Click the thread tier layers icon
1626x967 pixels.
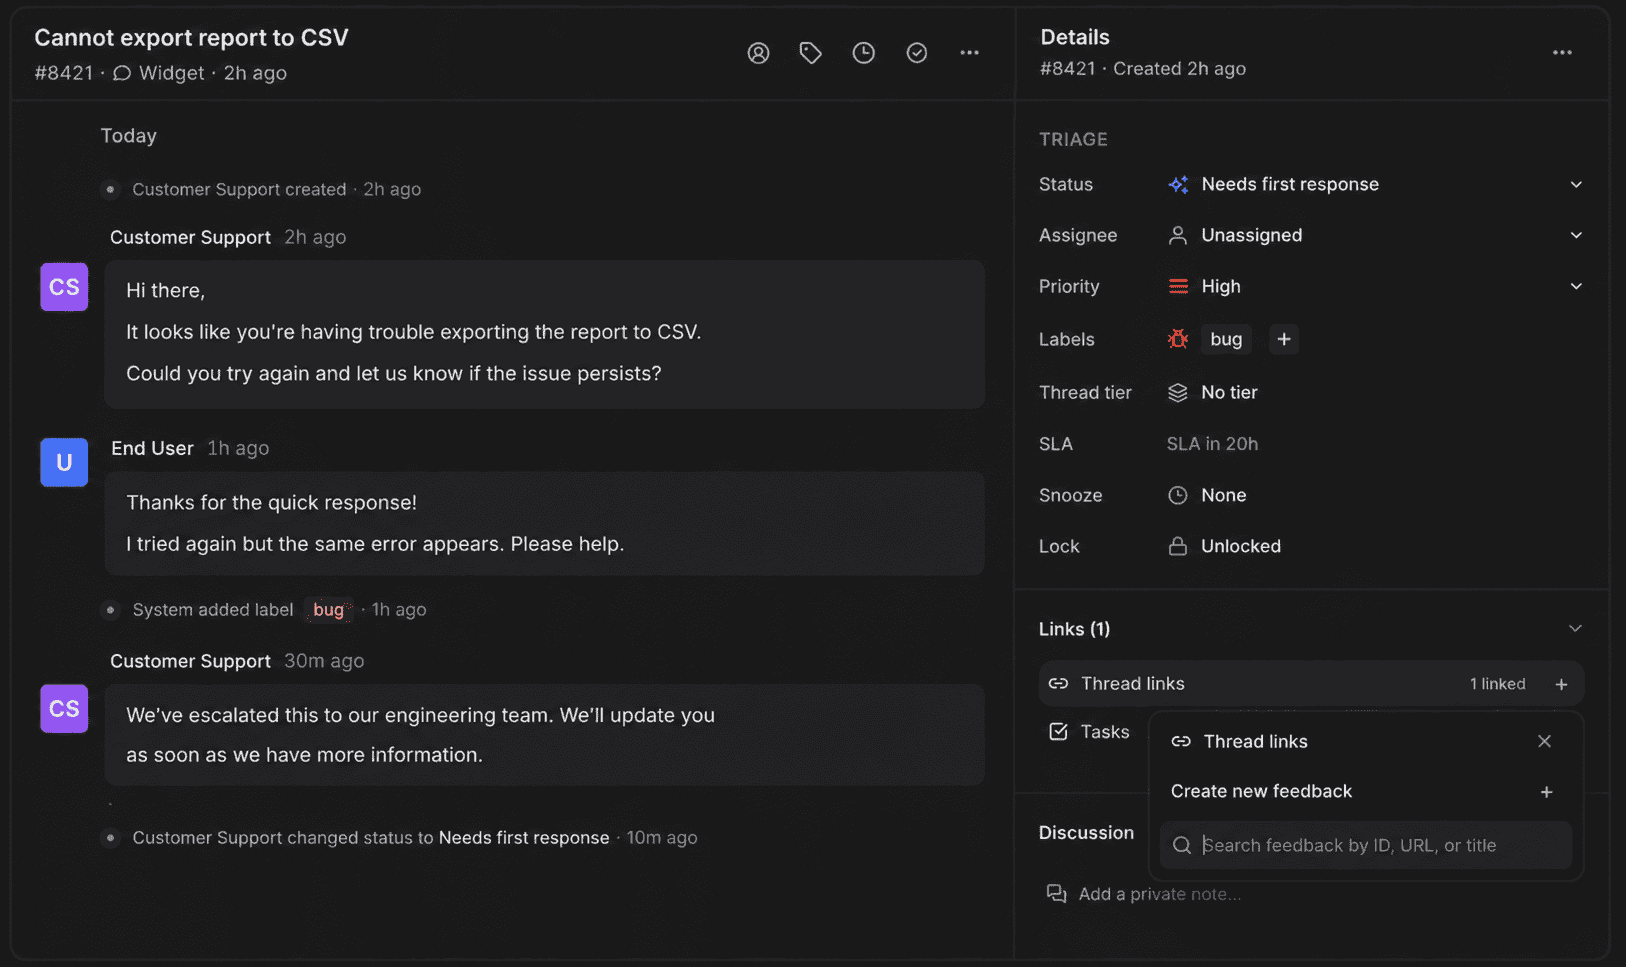[x=1178, y=392]
